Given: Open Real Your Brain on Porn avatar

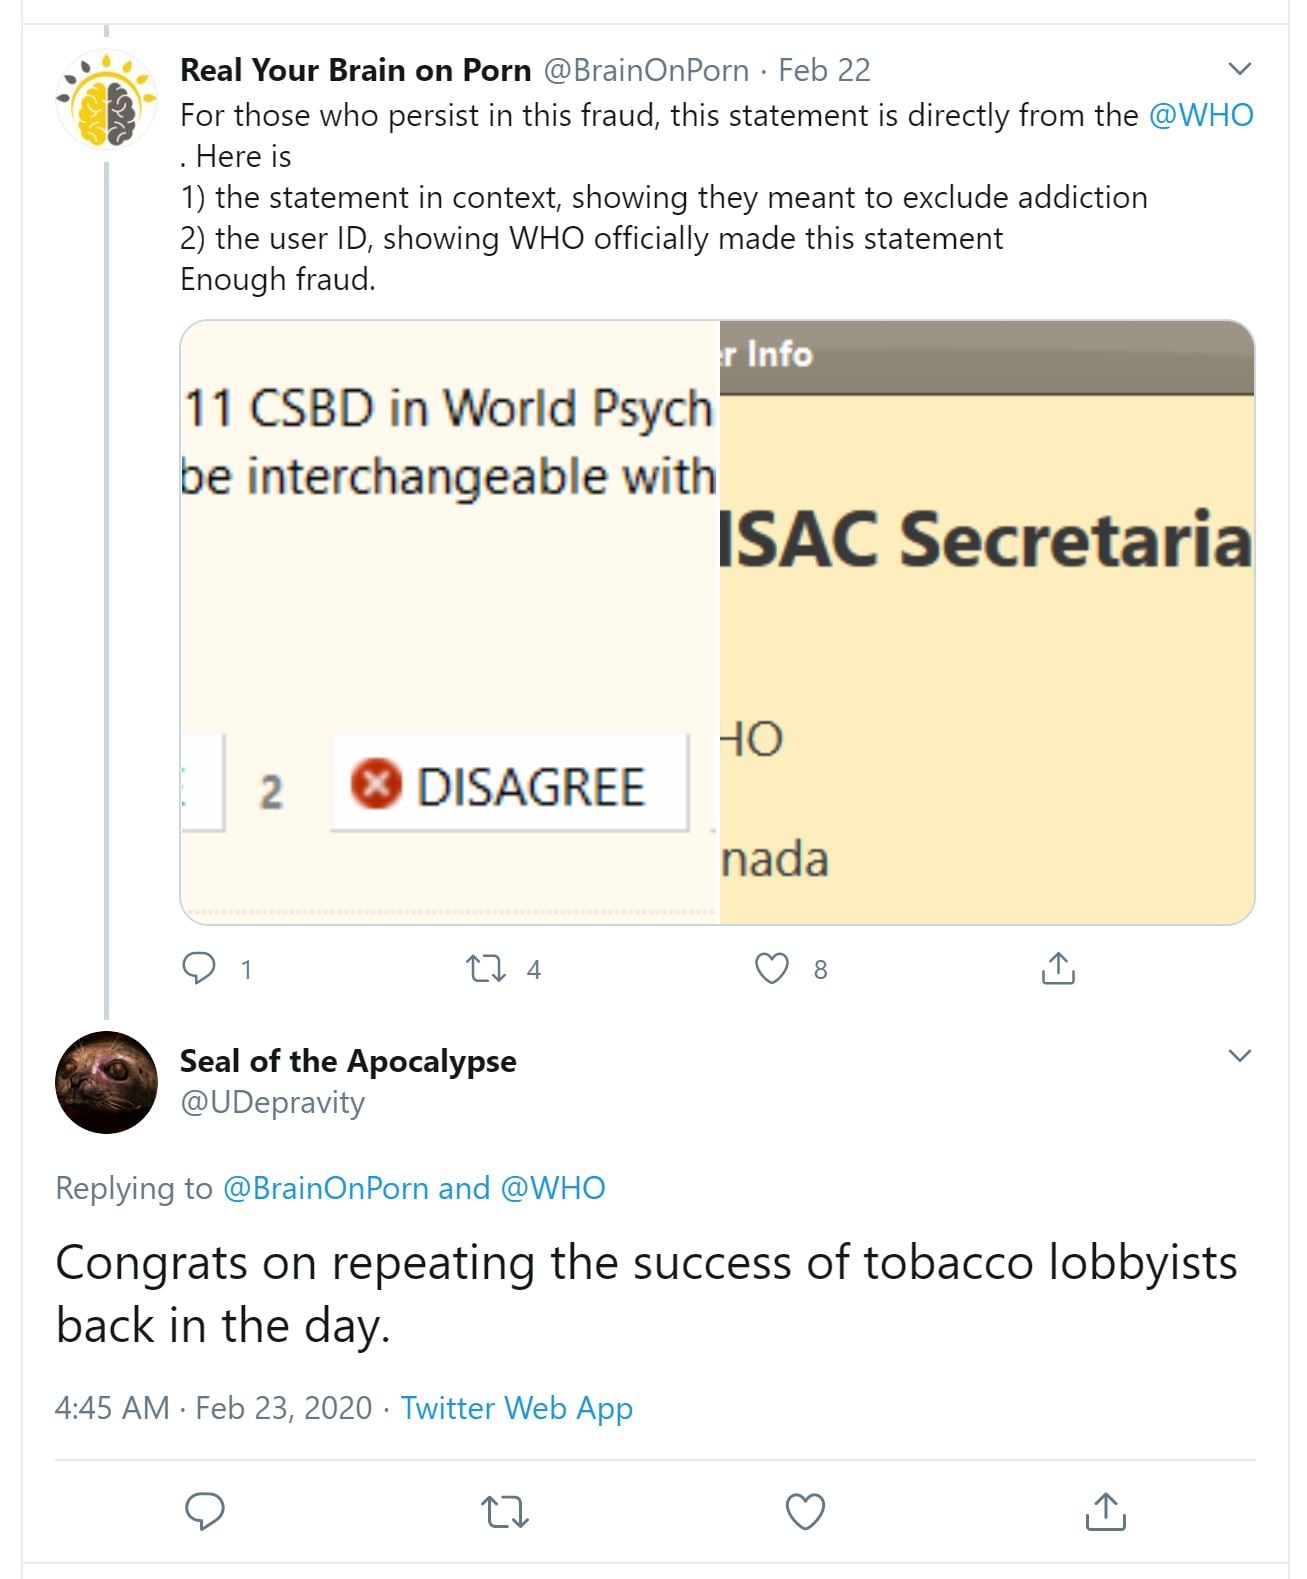Looking at the screenshot, I should coord(107,100).
